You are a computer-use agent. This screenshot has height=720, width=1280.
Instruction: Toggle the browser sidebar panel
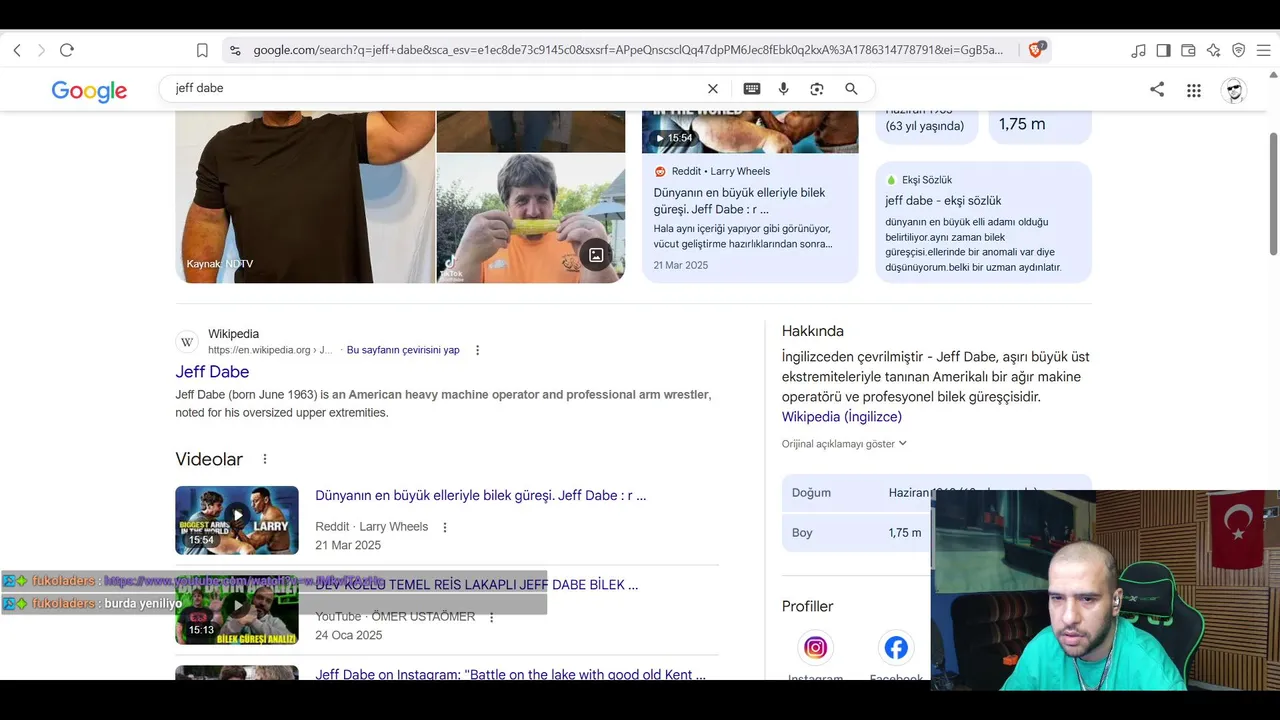1163,50
